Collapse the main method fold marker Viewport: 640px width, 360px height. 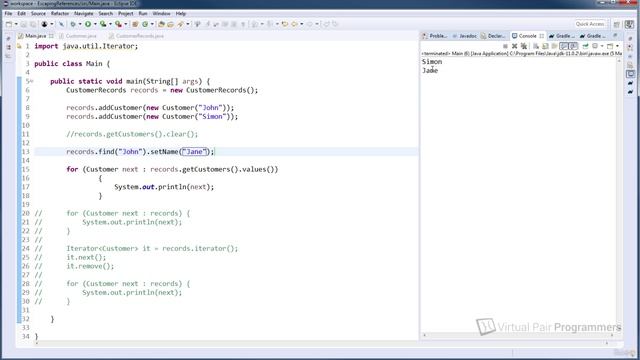pyautogui.click(x=32, y=81)
